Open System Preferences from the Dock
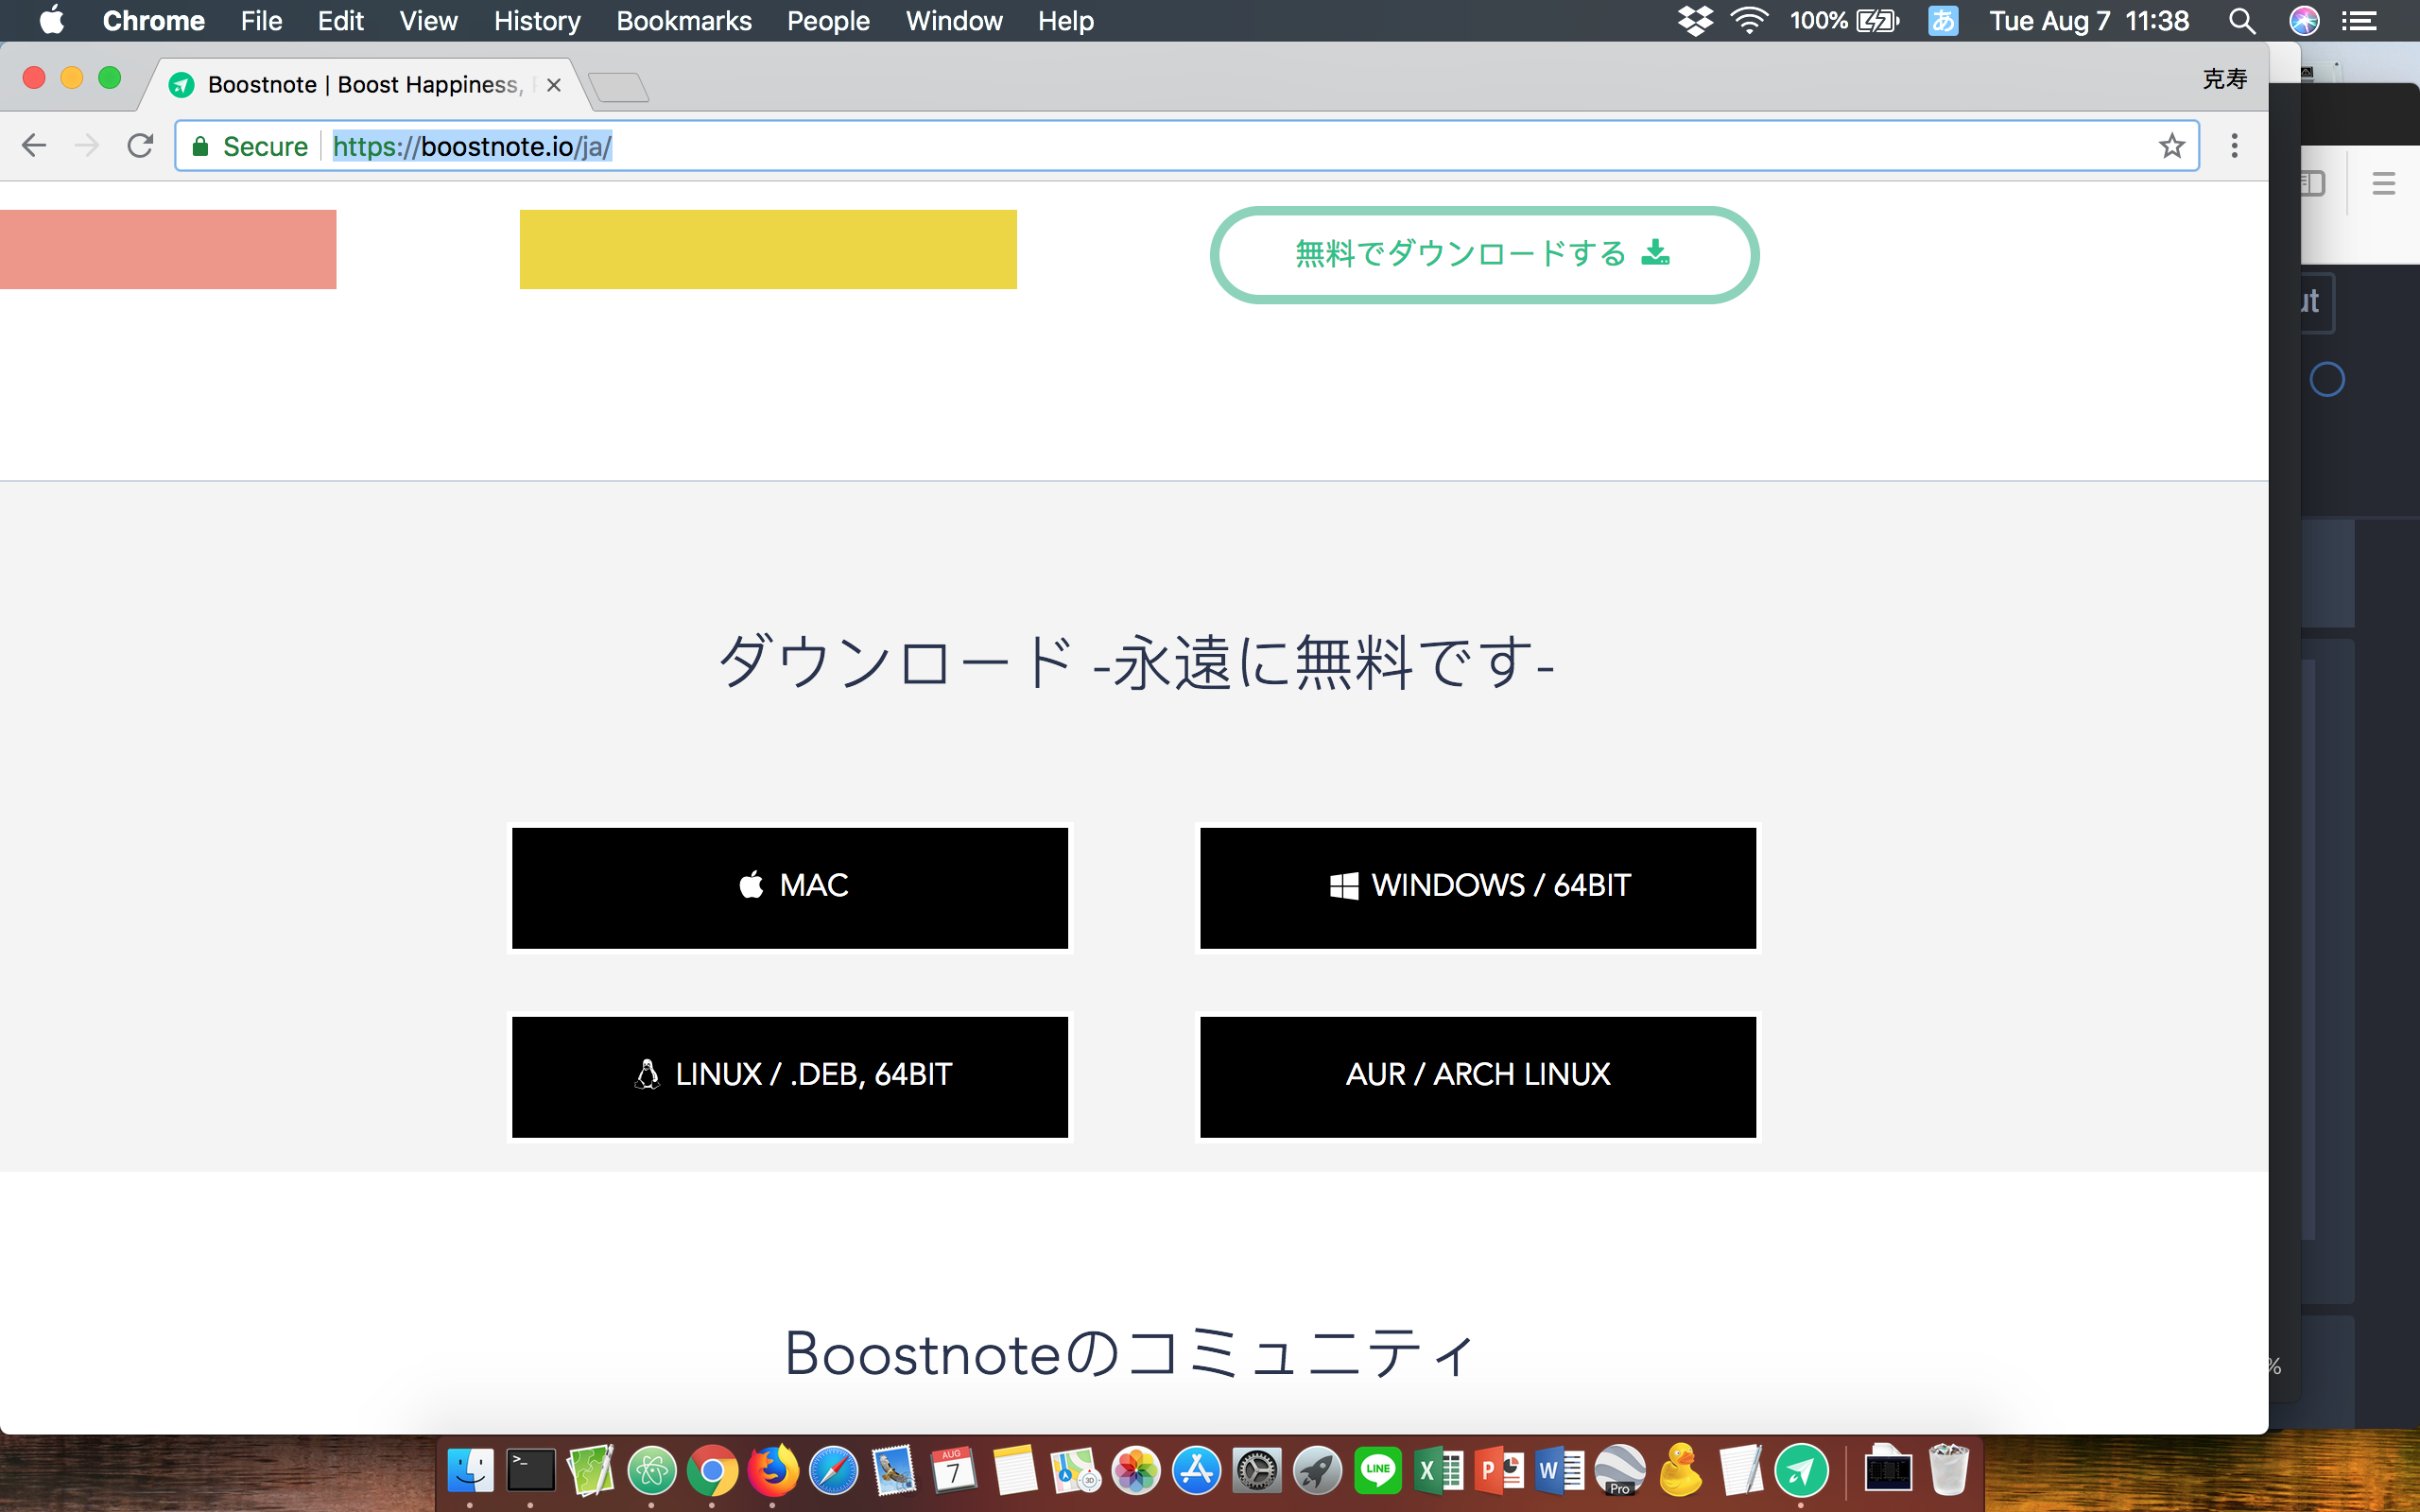Image resolution: width=2420 pixels, height=1512 pixels. [1257, 1471]
